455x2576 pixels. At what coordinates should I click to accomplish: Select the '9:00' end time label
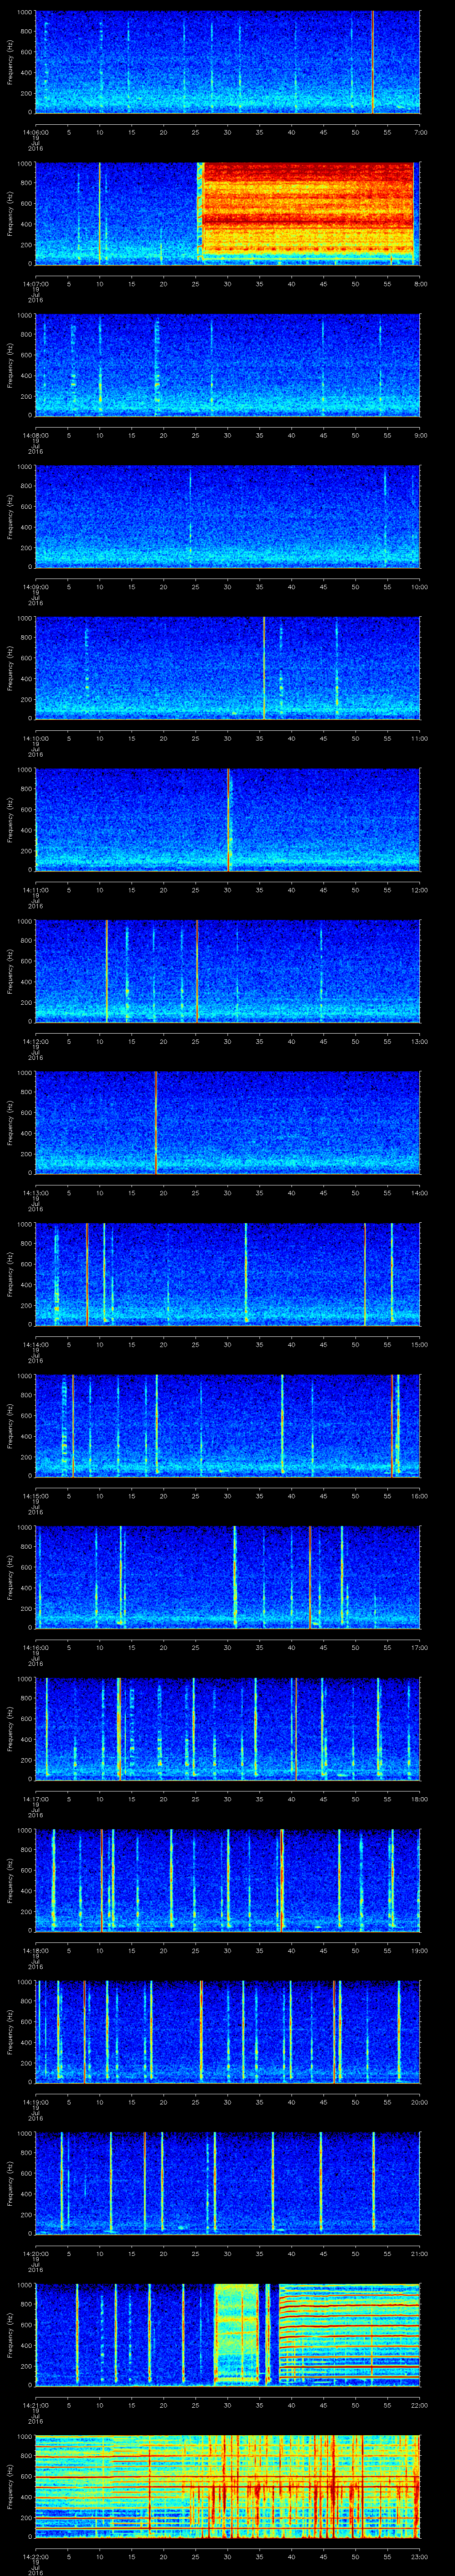[420, 435]
